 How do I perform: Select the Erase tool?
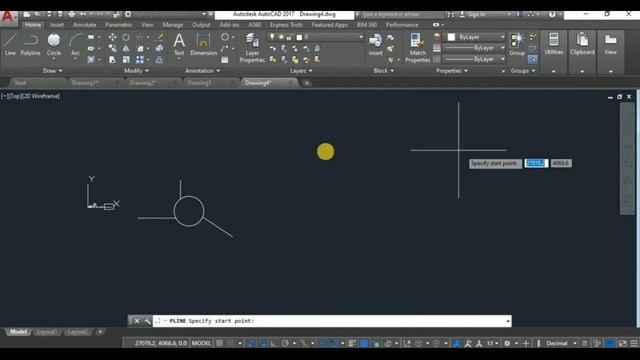[160, 37]
